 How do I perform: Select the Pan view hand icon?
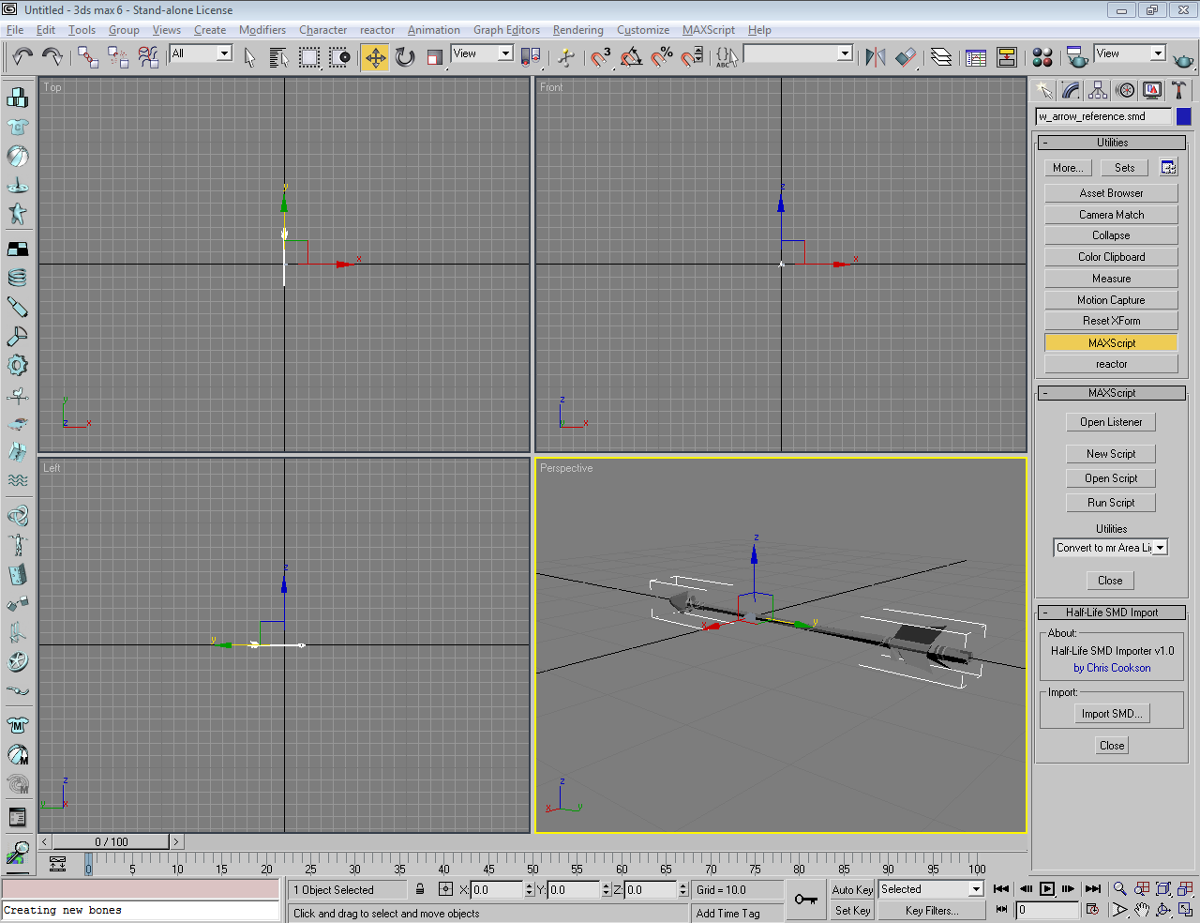click(x=1142, y=909)
